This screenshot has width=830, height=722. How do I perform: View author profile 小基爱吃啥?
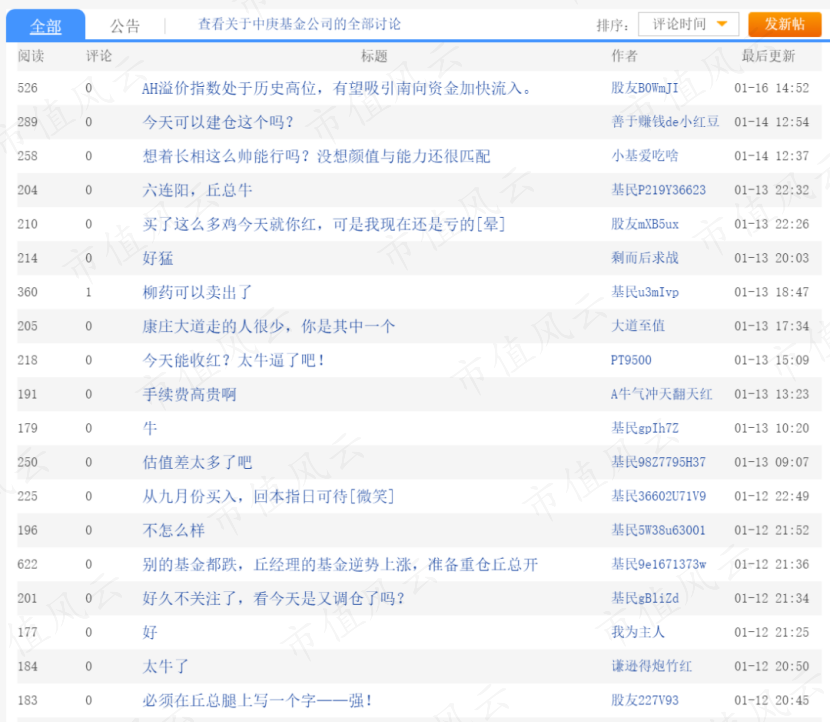point(645,156)
